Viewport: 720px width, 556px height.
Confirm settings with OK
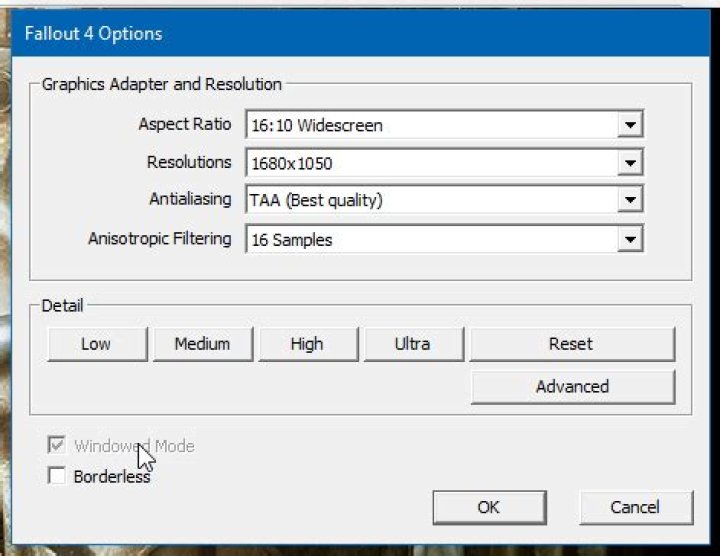[489, 507]
